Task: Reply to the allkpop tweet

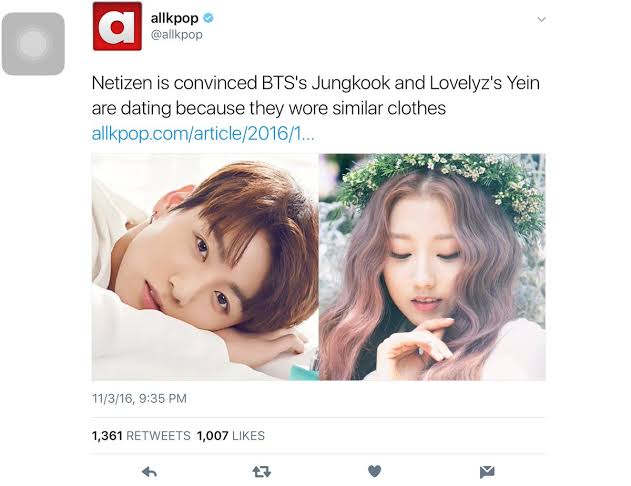Action: [149, 471]
